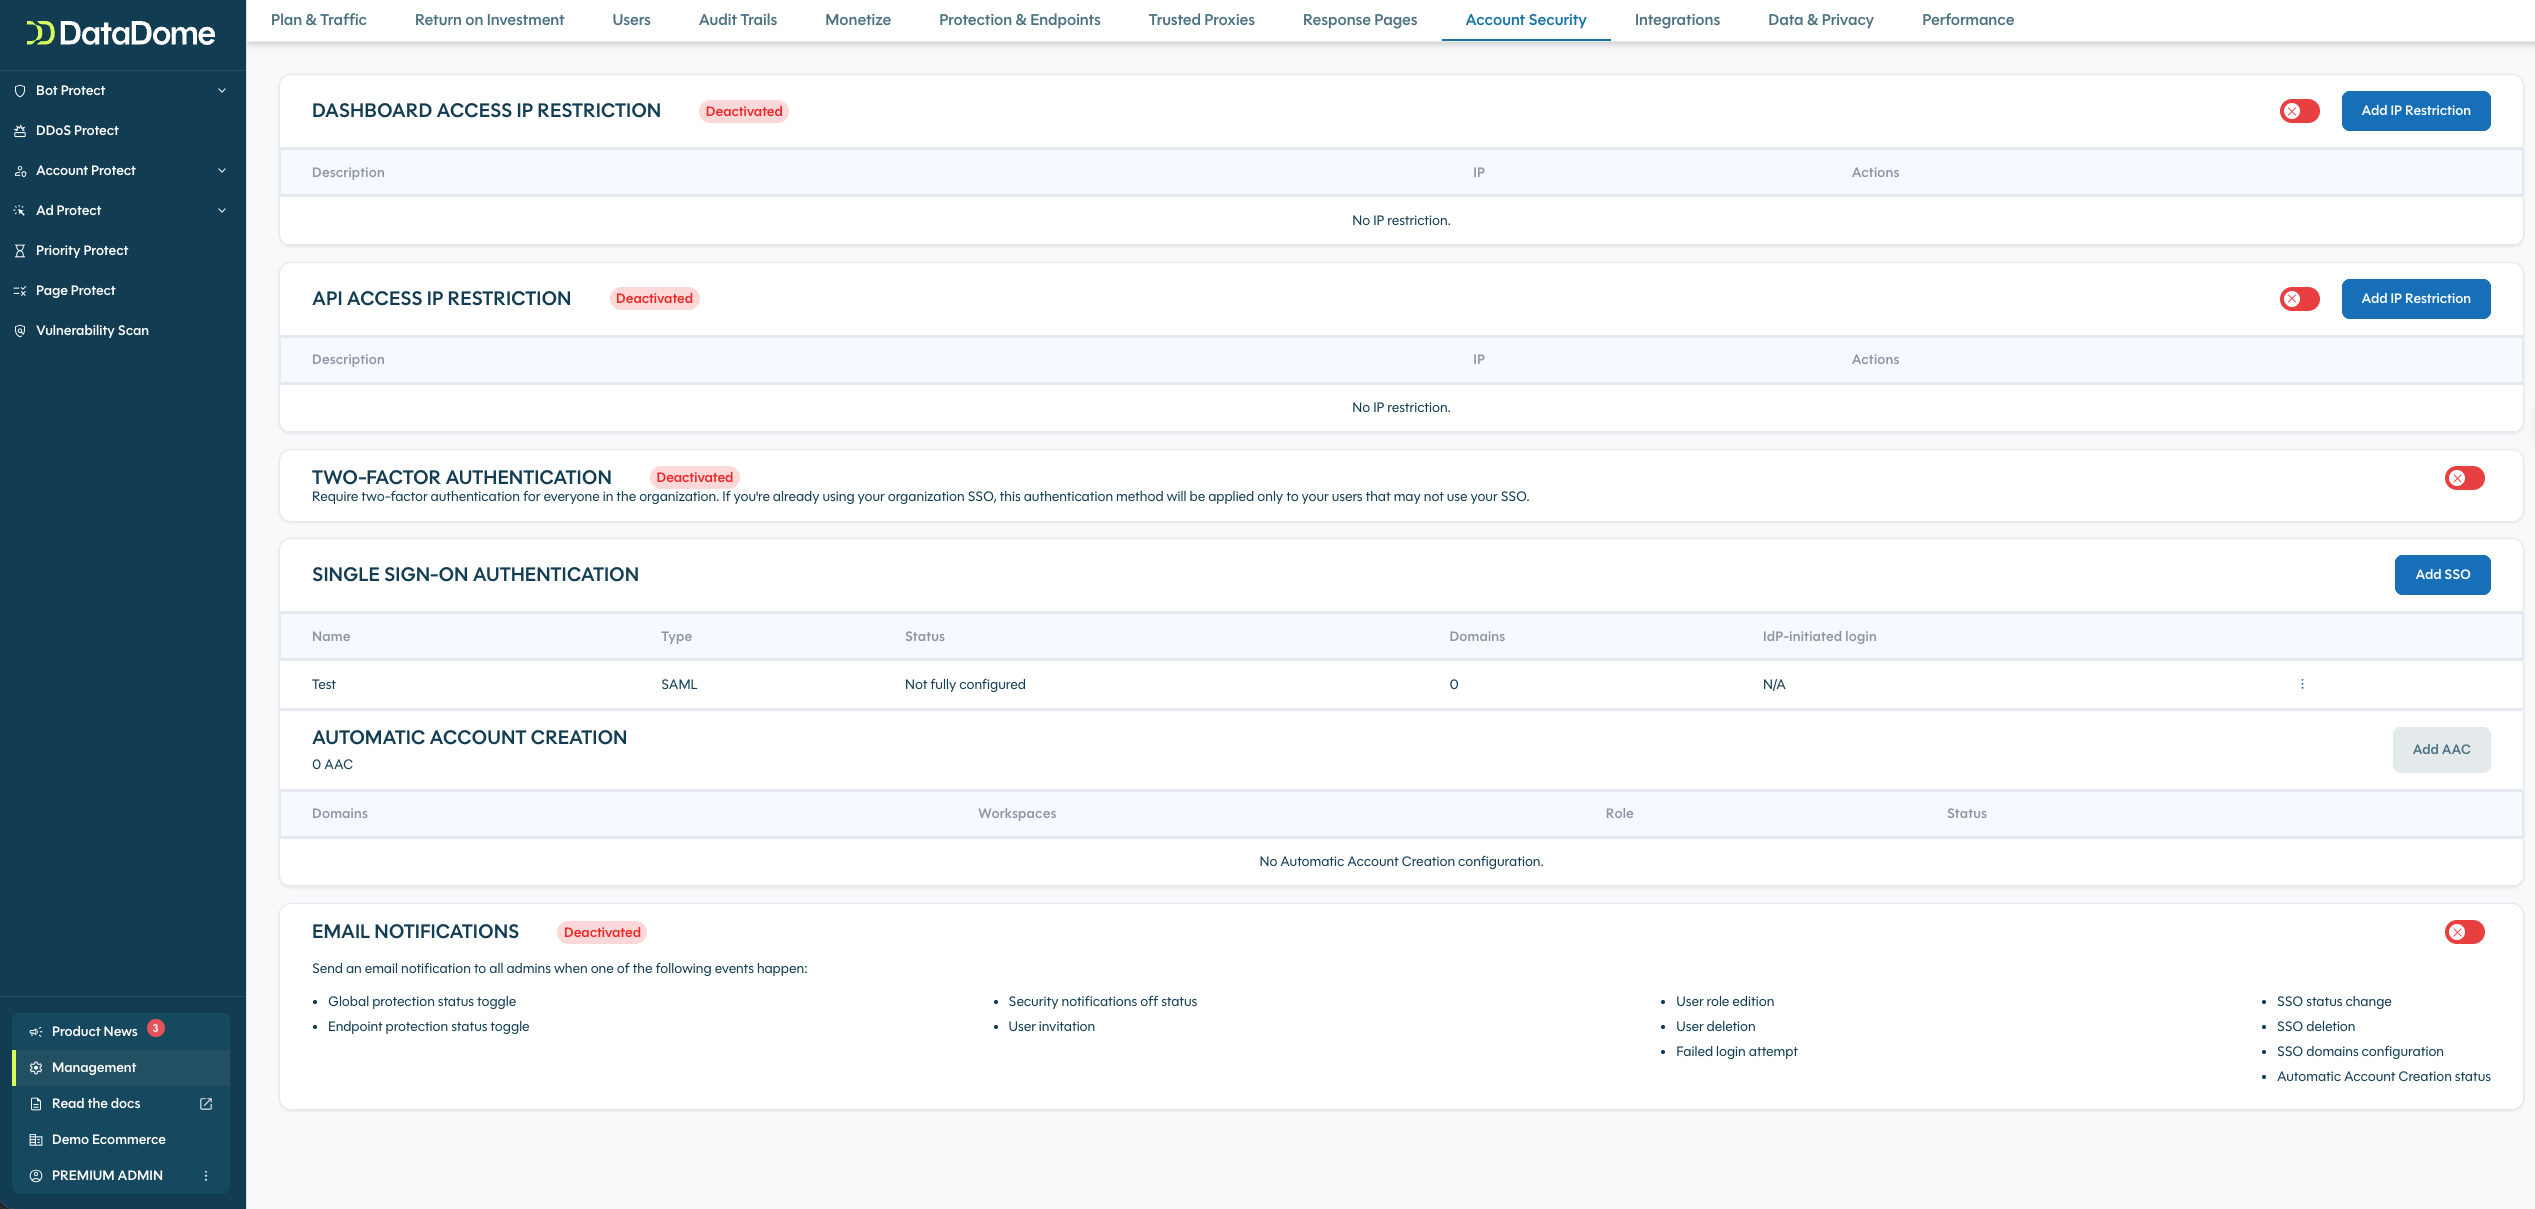This screenshot has width=2535, height=1209.
Task: Switch to the Audit Trails tab
Action: click(737, 20)
